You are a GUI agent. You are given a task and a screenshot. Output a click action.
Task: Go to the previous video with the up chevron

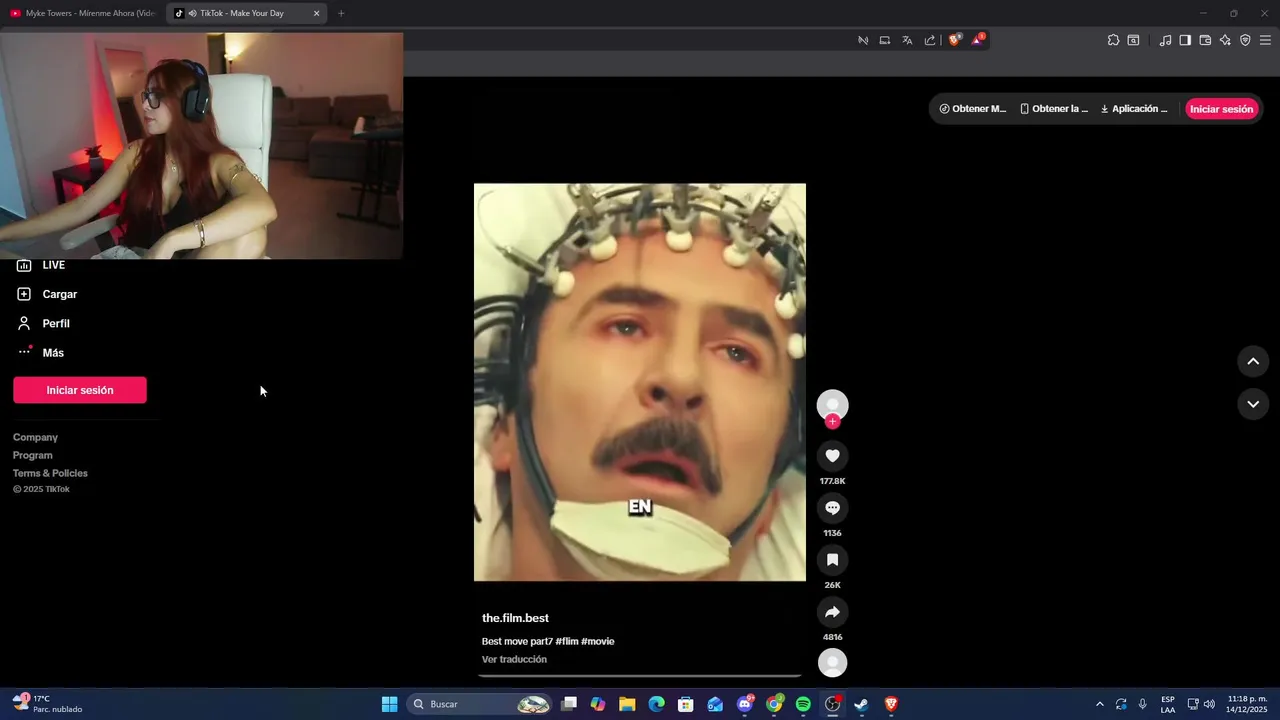pyautogui.click(x=1253, y=362)
